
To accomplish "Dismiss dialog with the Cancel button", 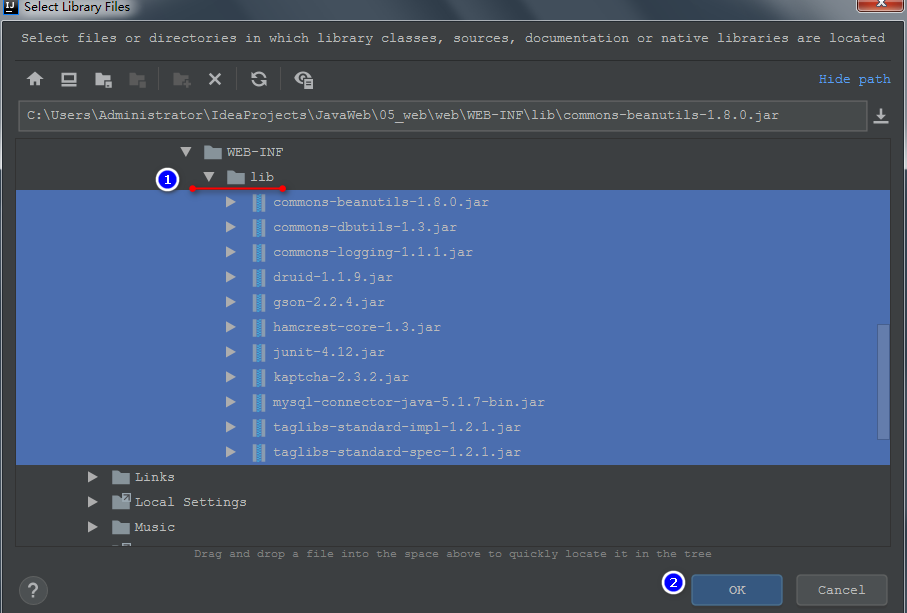I will (x=842, y=590).
